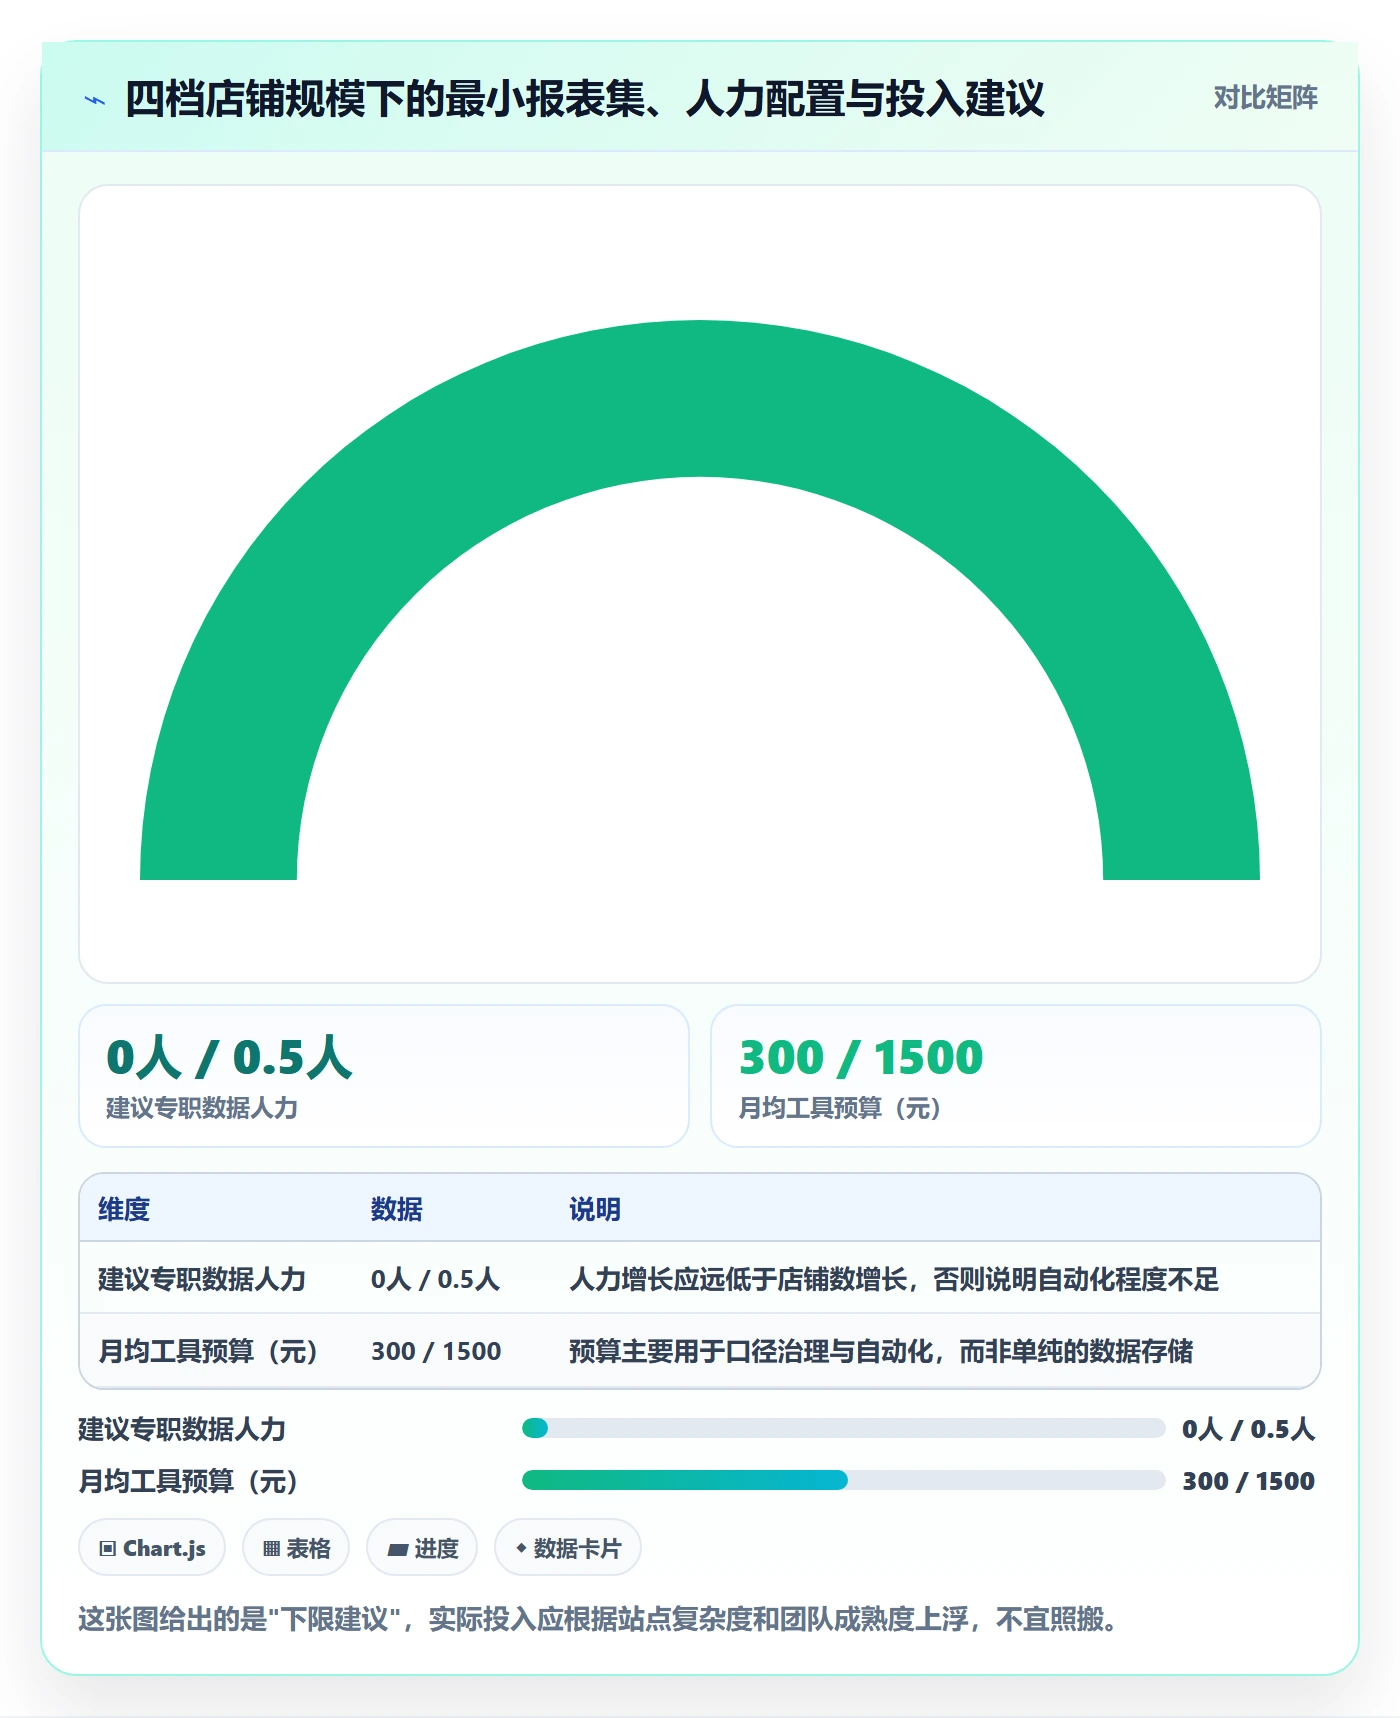Image resolution: width=1400 pixels, height=1718 pixels.
Task: Click the 进度 tag chip
Action: [422, 1548]
